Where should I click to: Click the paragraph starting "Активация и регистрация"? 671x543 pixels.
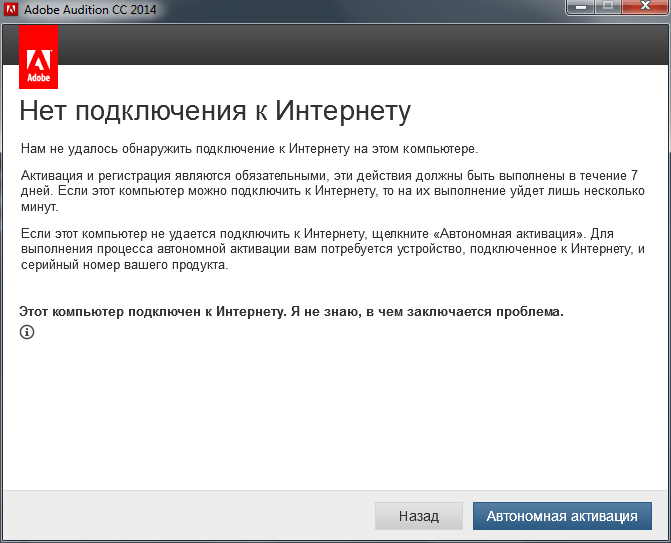click(x=333, y=191)
